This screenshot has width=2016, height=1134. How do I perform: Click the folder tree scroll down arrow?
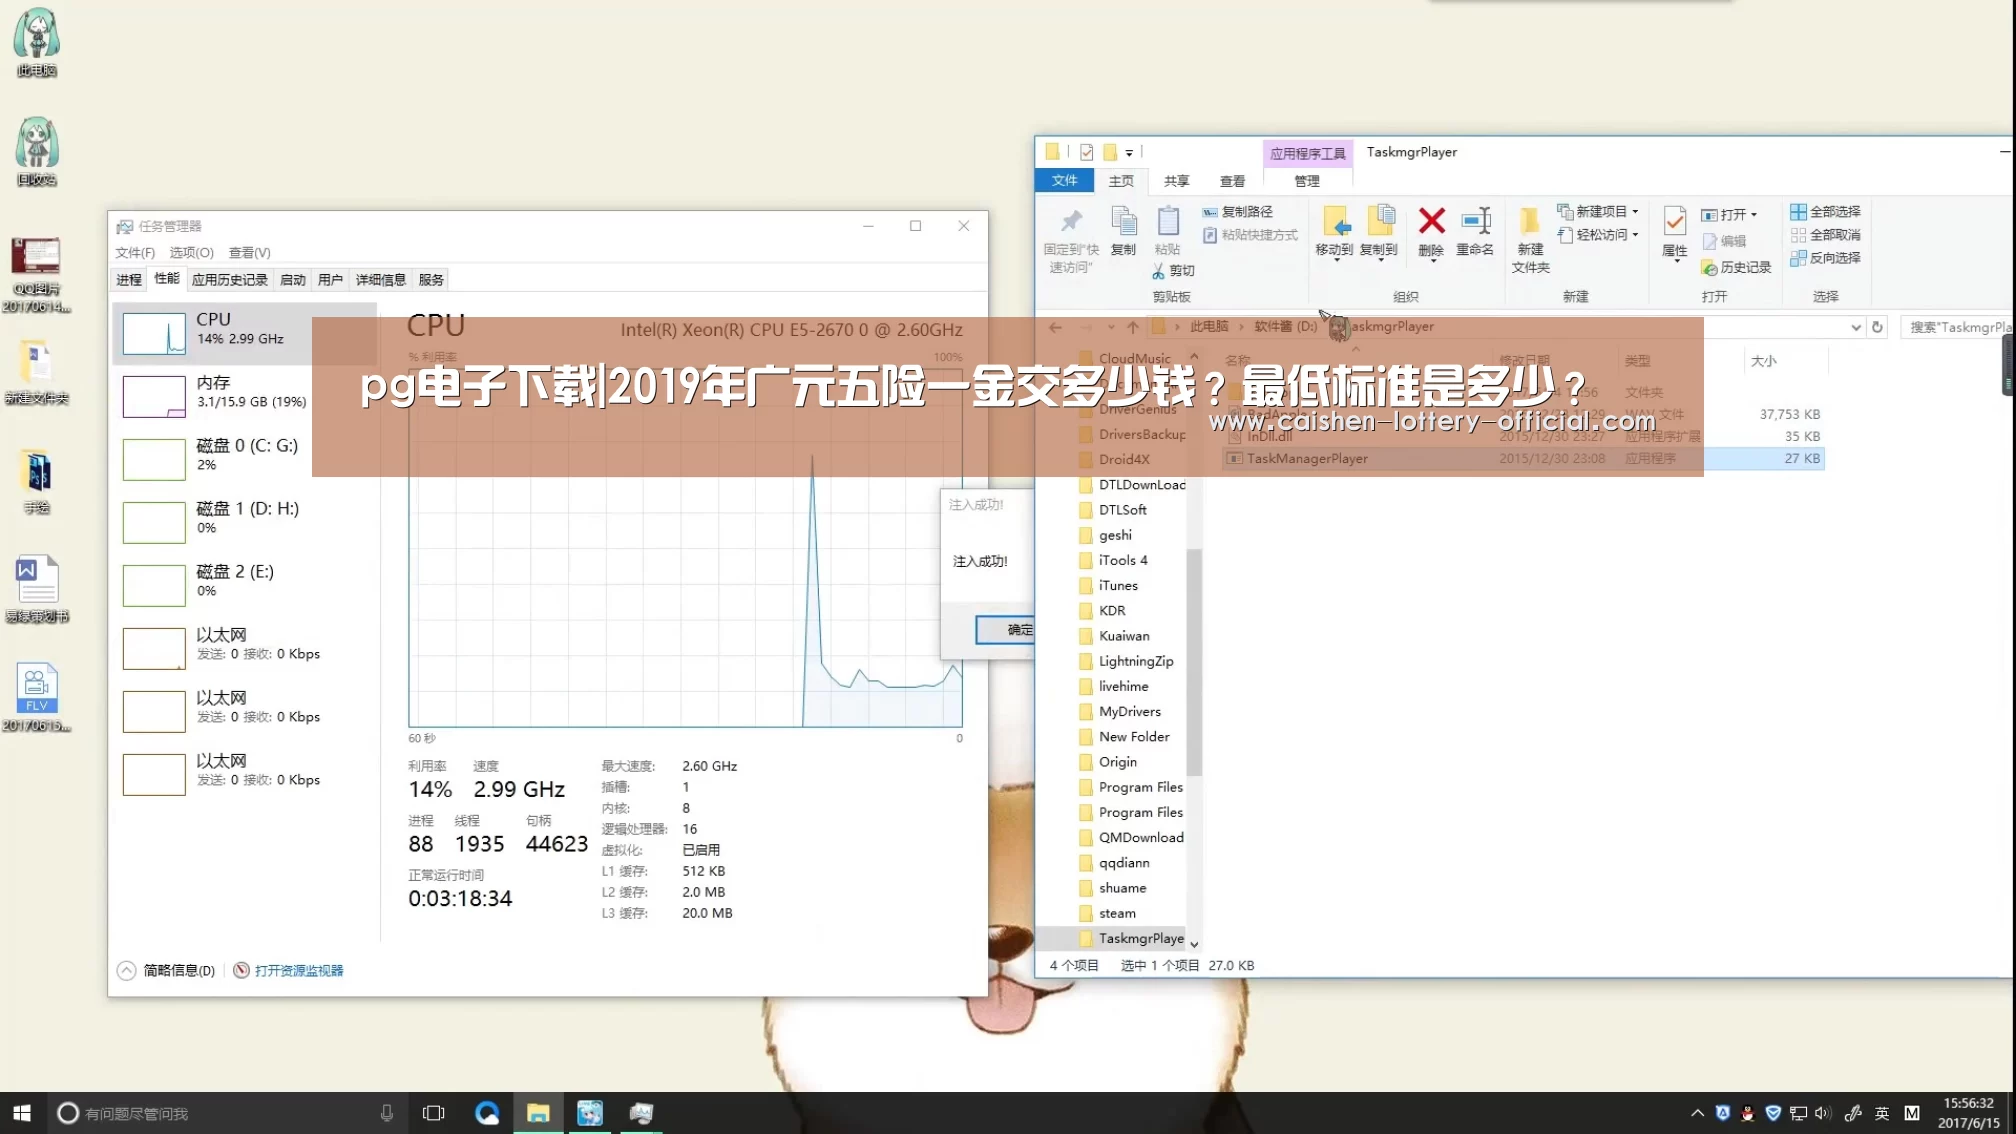1194,944
